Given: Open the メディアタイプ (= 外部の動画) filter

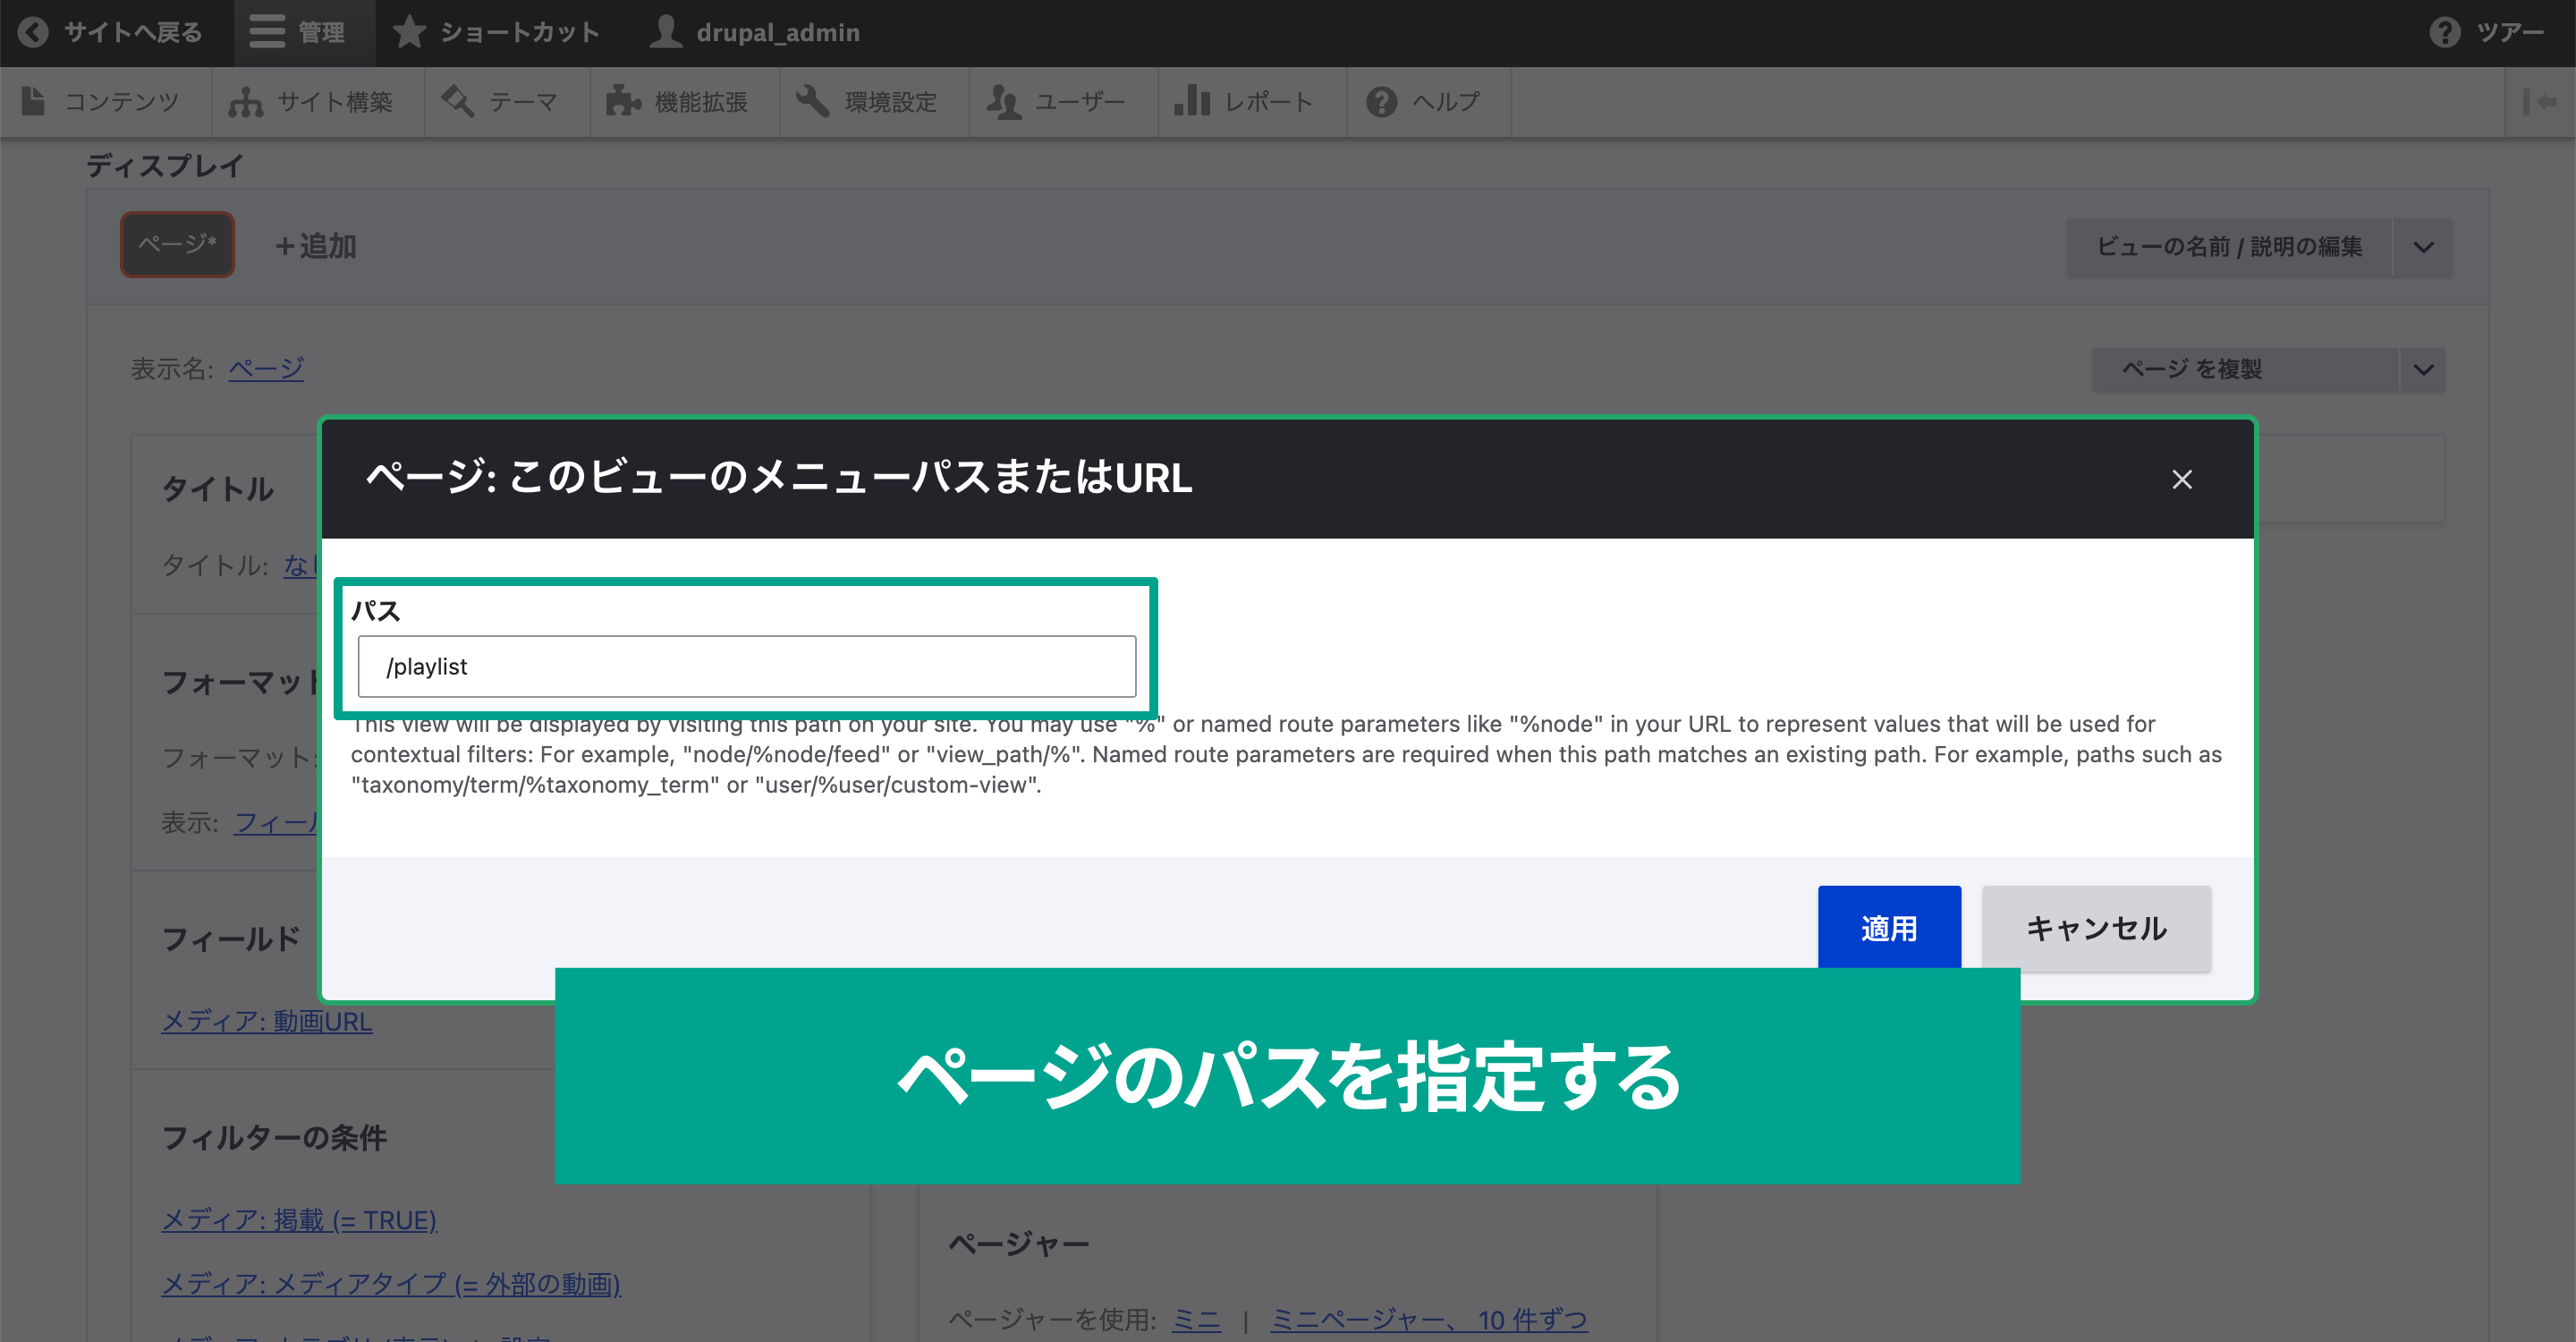Looking at the screenshot, I should [391, 1284].
